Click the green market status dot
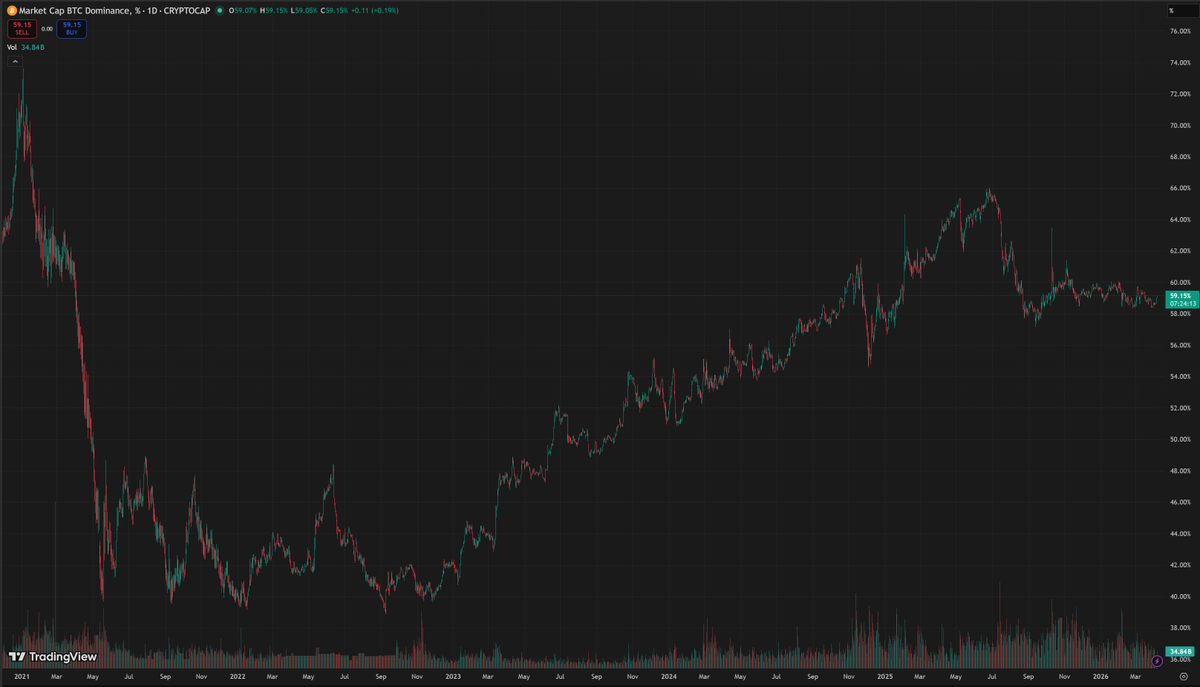Screen dimensions: 1200x687 (x=220, y=10)
